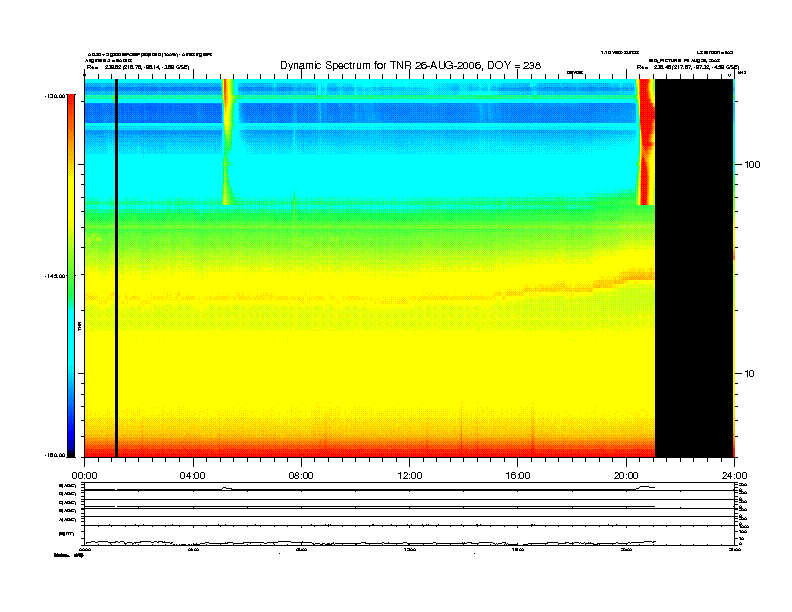Viewport: 792px width, 612px height.
Task: Click the bottom colorbar value label -160.00
Action: 55,455
